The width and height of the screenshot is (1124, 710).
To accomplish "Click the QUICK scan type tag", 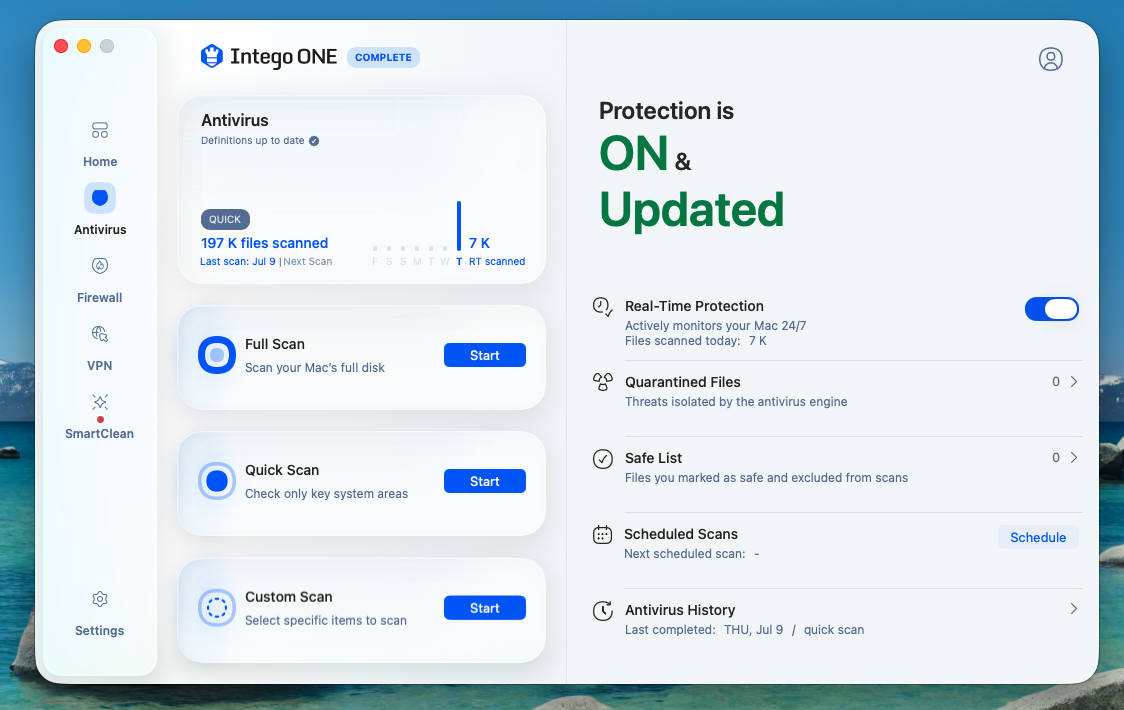I will pos(225,219).
